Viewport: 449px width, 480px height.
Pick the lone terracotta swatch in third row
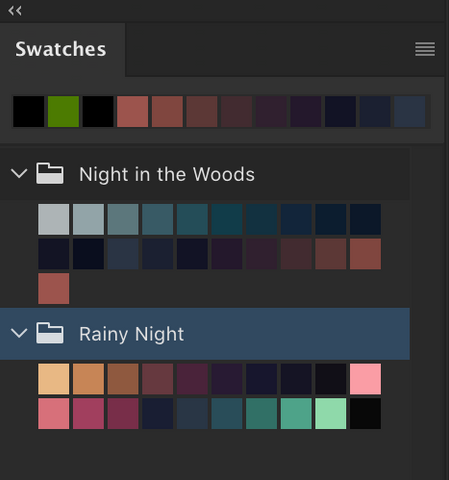tap(54, 289)
